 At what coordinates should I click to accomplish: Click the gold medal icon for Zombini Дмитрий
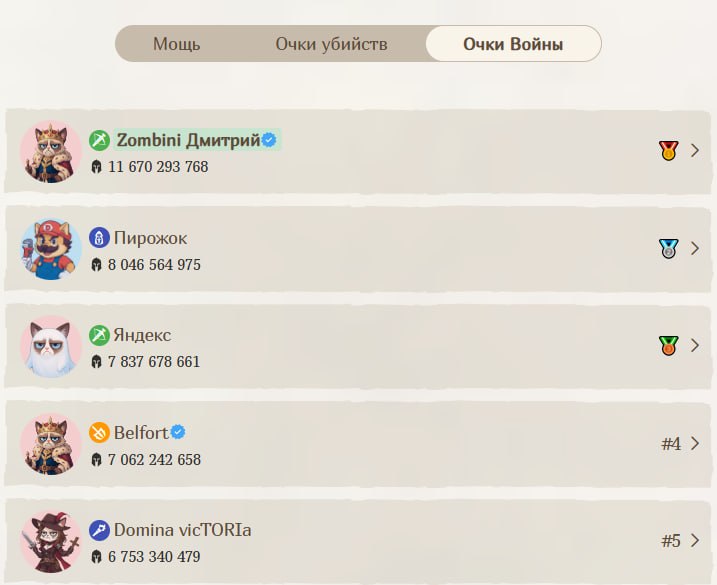(668, 151)
